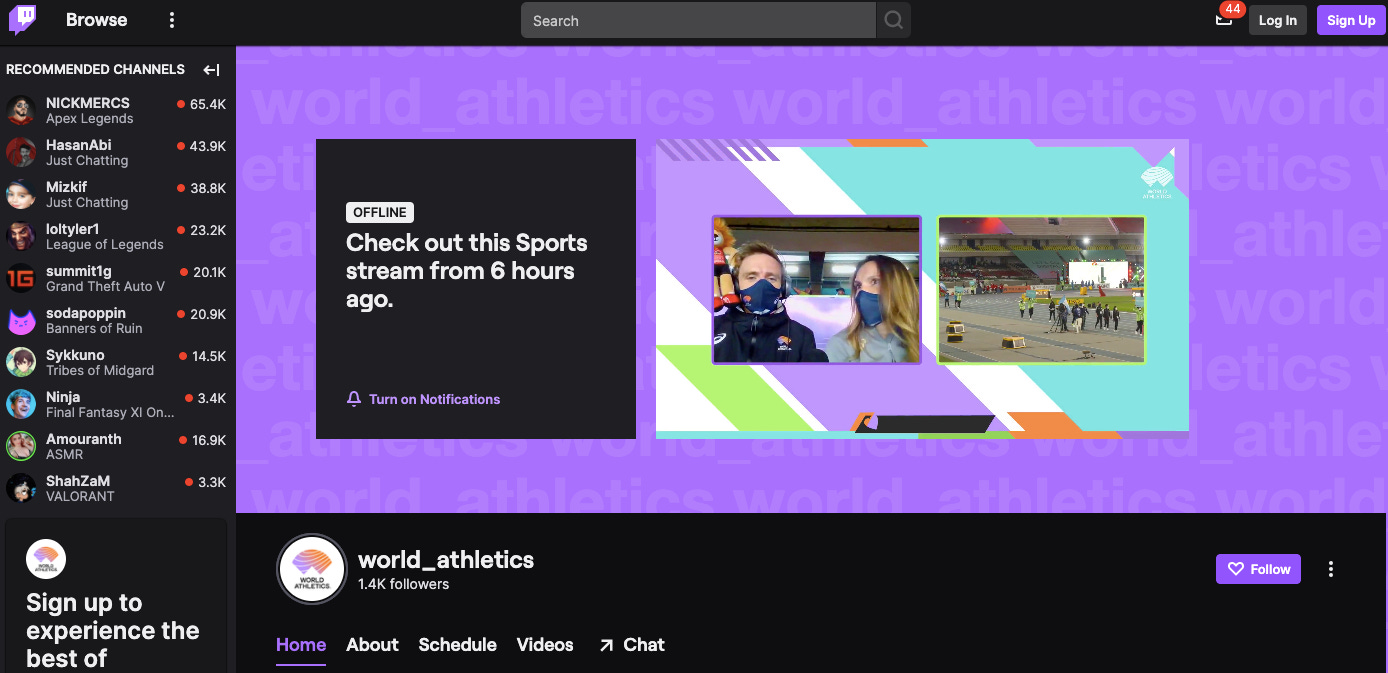1388x673 pixels.
Task: Open the prime loot notifications icon
Action: [1224, 20]
